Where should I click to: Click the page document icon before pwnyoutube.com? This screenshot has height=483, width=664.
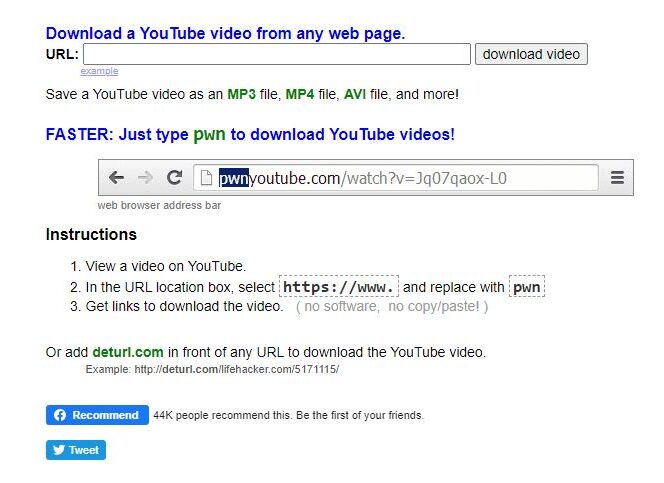[206, 178]
